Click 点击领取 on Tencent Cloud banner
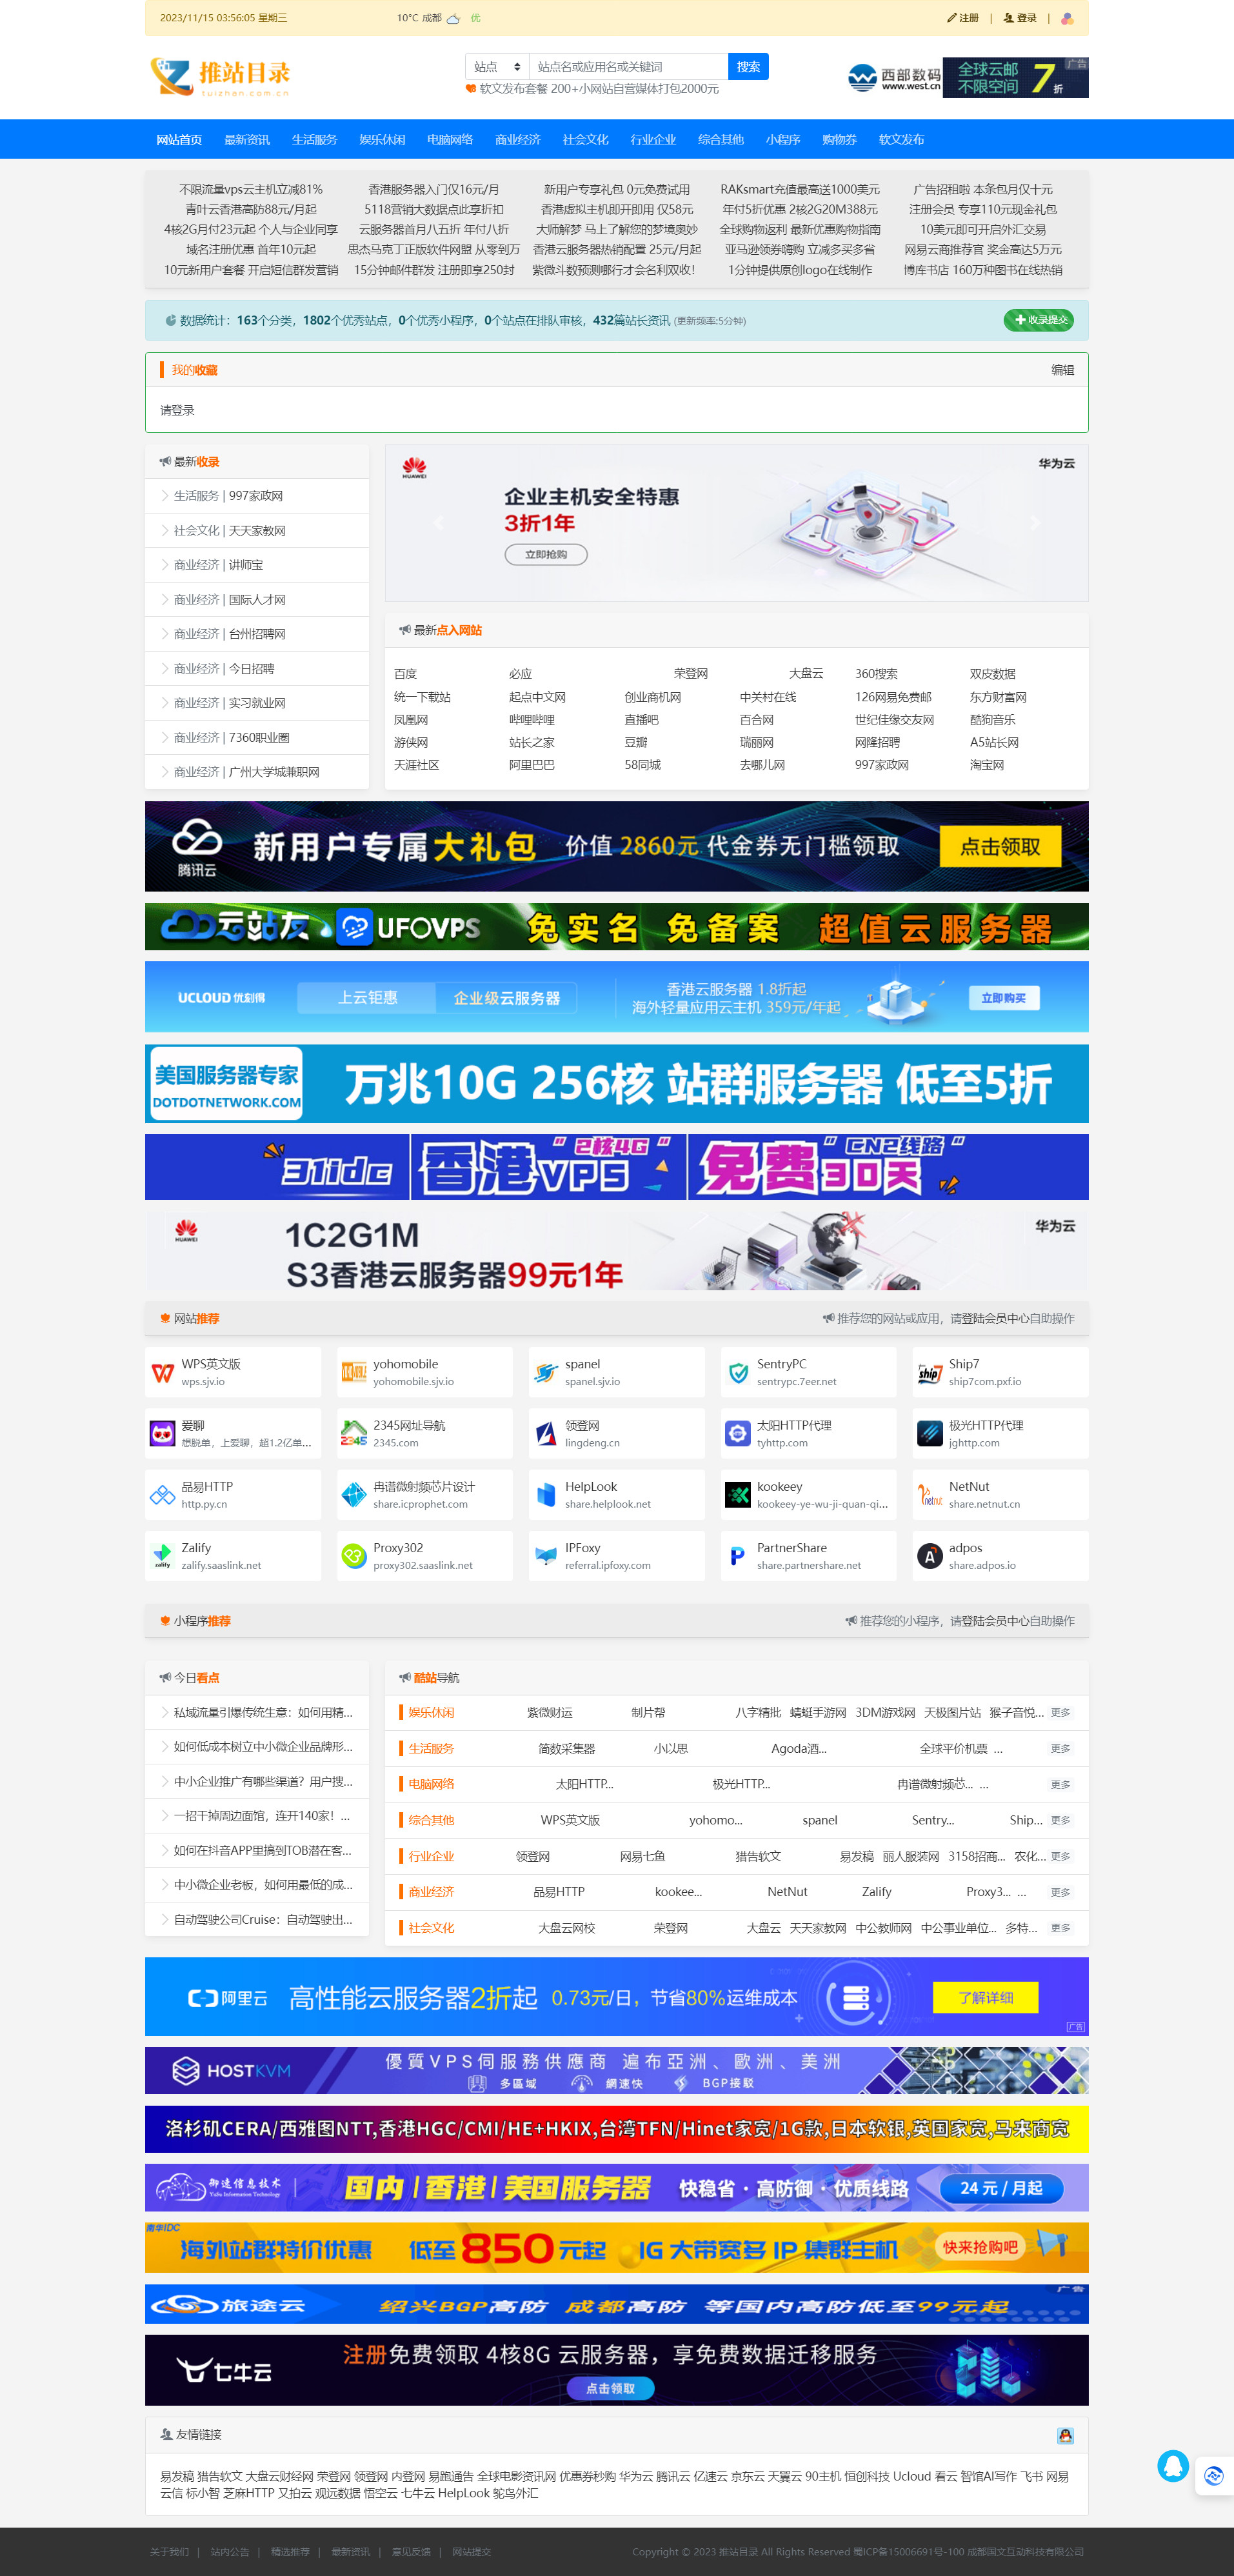The width and height of the screenshot is (1234, 2576). point(1000,847)
